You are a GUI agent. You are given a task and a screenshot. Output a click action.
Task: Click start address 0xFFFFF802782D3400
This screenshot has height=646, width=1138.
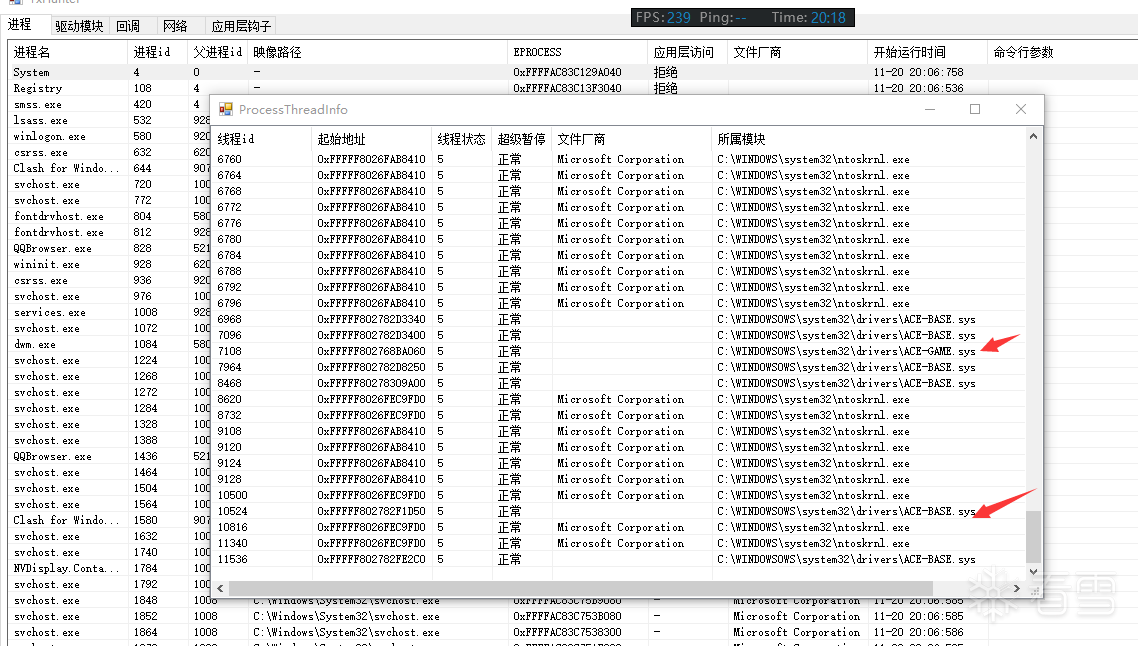[372, 335]
